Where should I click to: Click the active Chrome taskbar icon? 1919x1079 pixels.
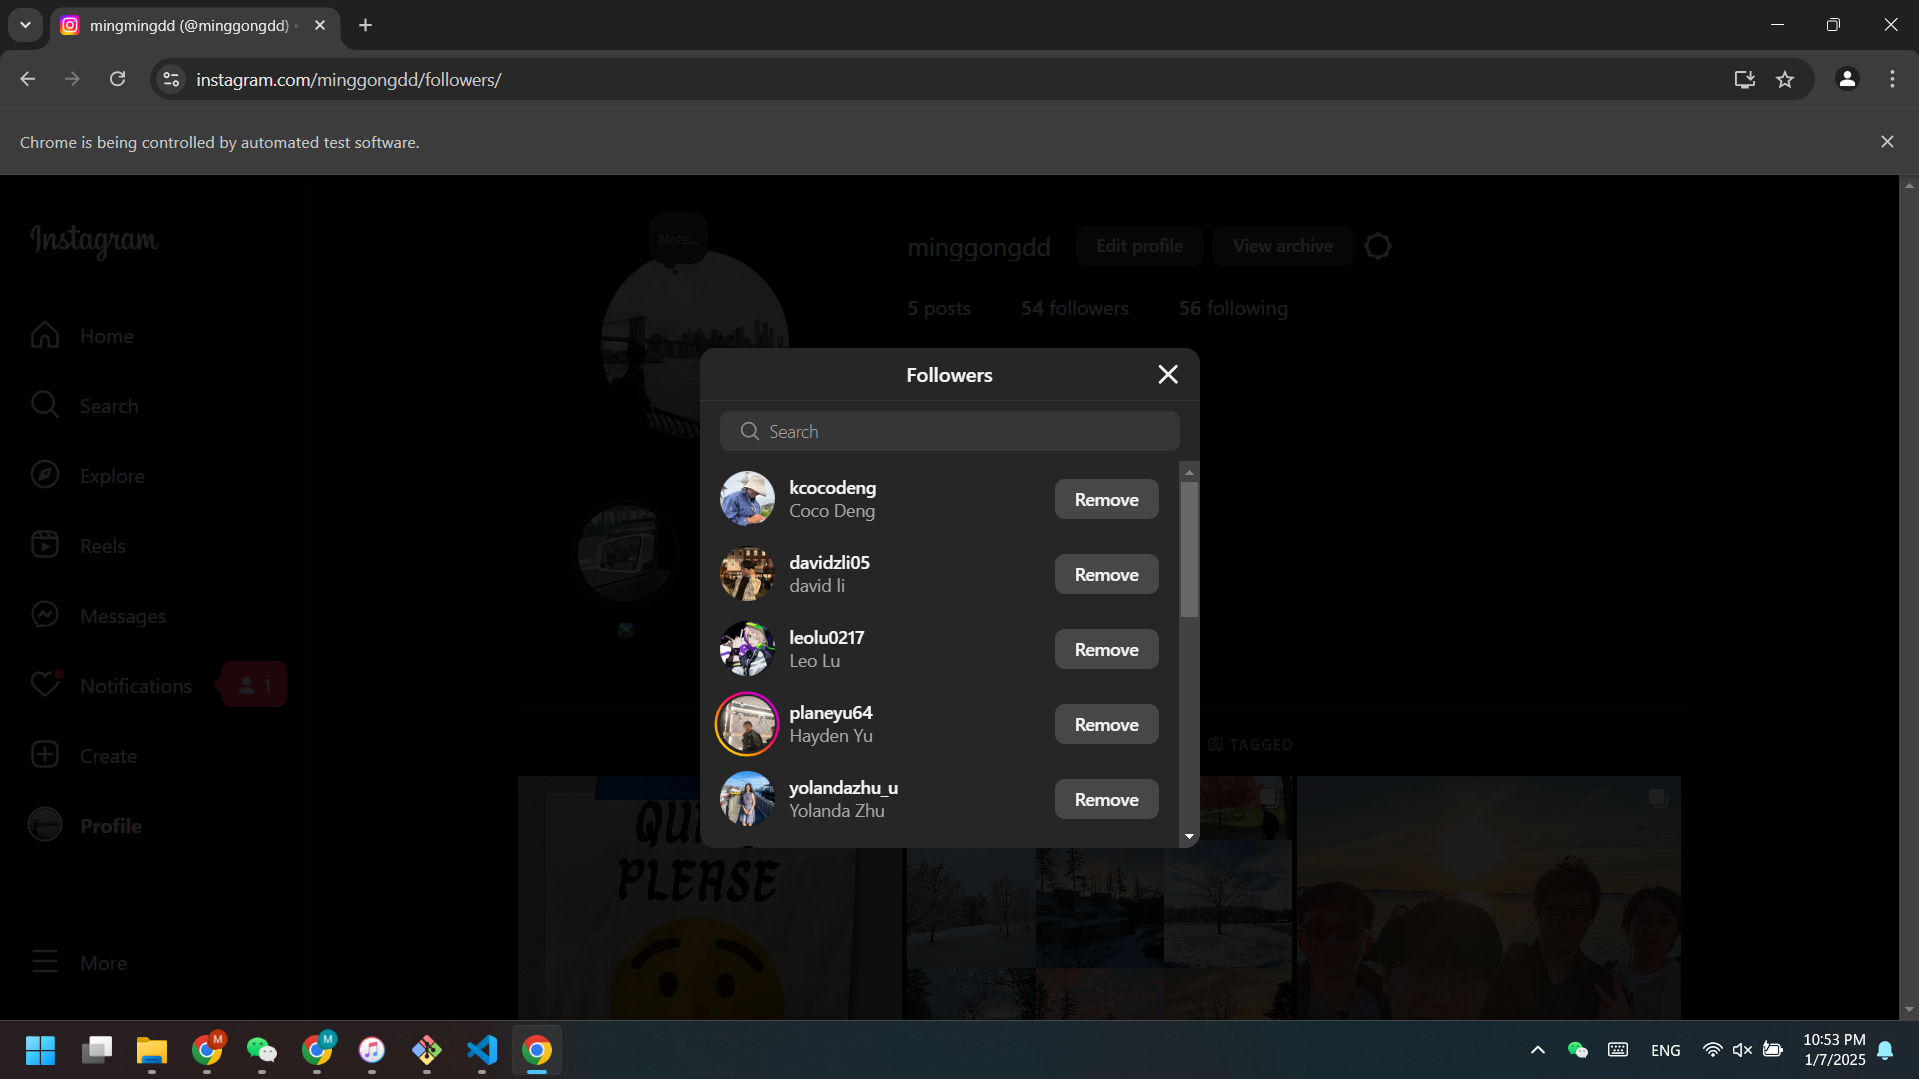[536, 1050]
